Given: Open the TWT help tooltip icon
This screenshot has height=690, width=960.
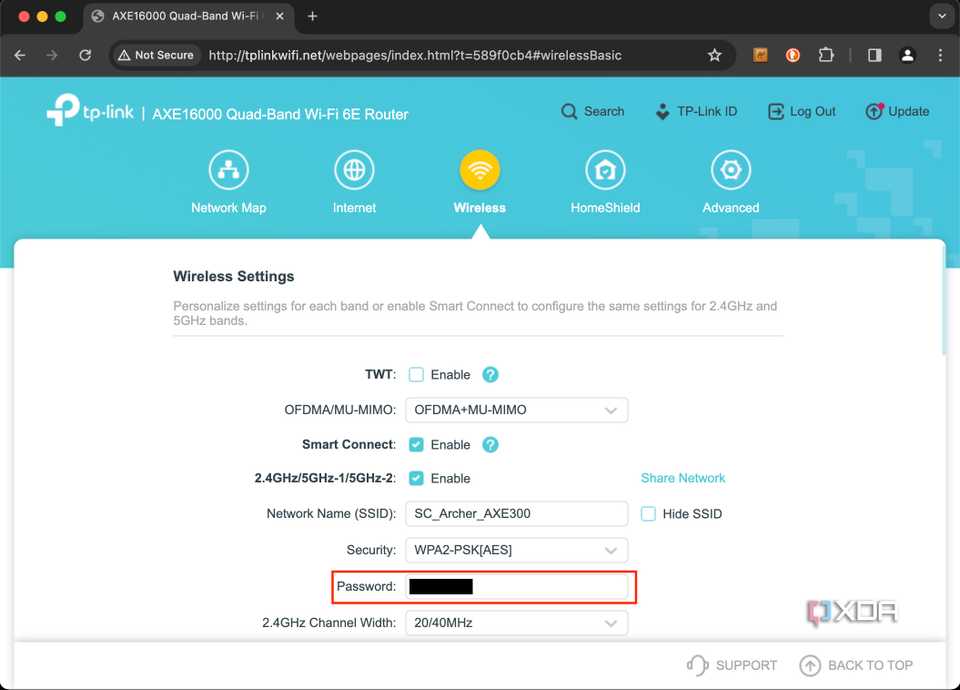Looking at the screenshot, I should click(490, 374).
